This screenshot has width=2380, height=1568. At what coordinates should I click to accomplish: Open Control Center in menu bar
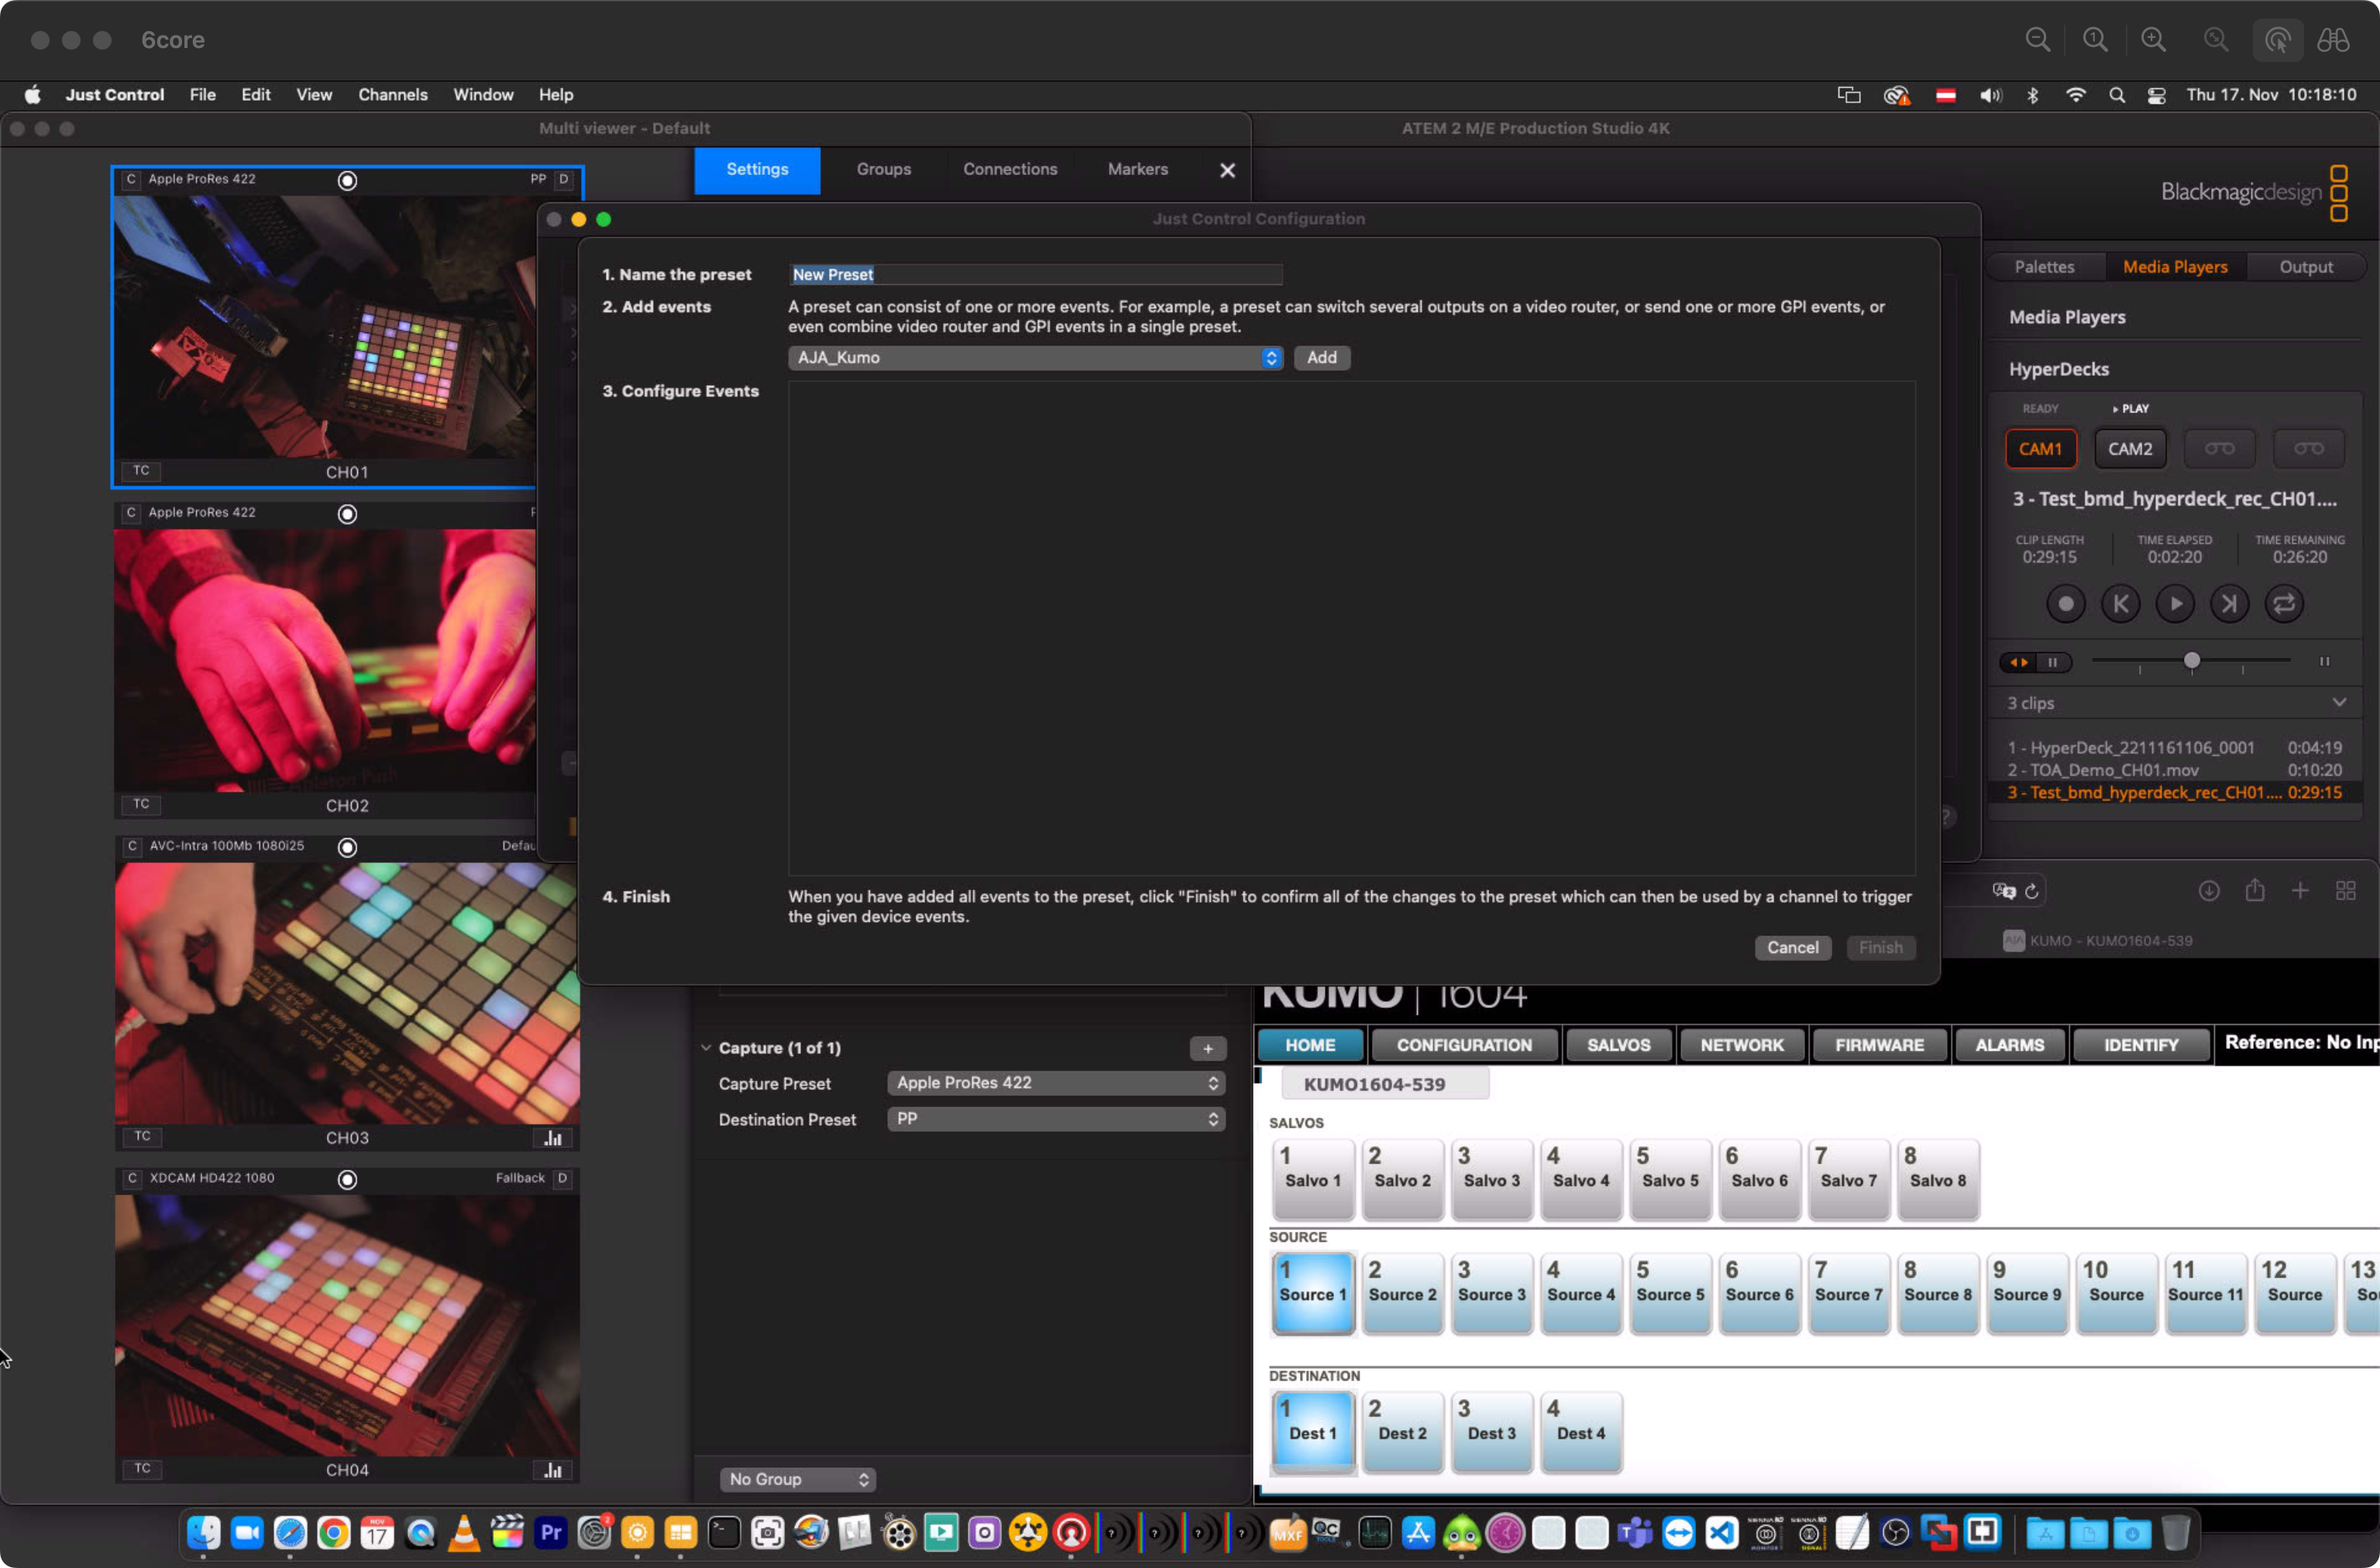(2156, 95)
